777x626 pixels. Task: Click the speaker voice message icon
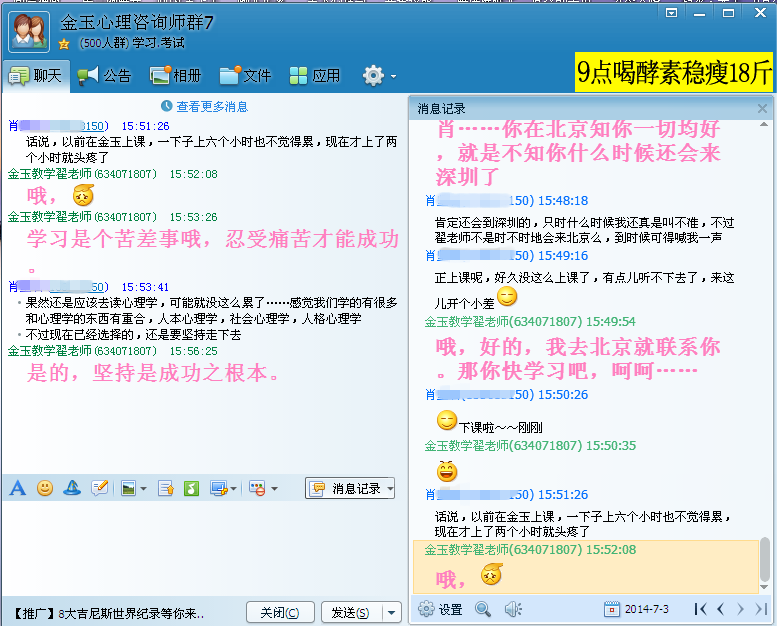(x=513, y=608)
